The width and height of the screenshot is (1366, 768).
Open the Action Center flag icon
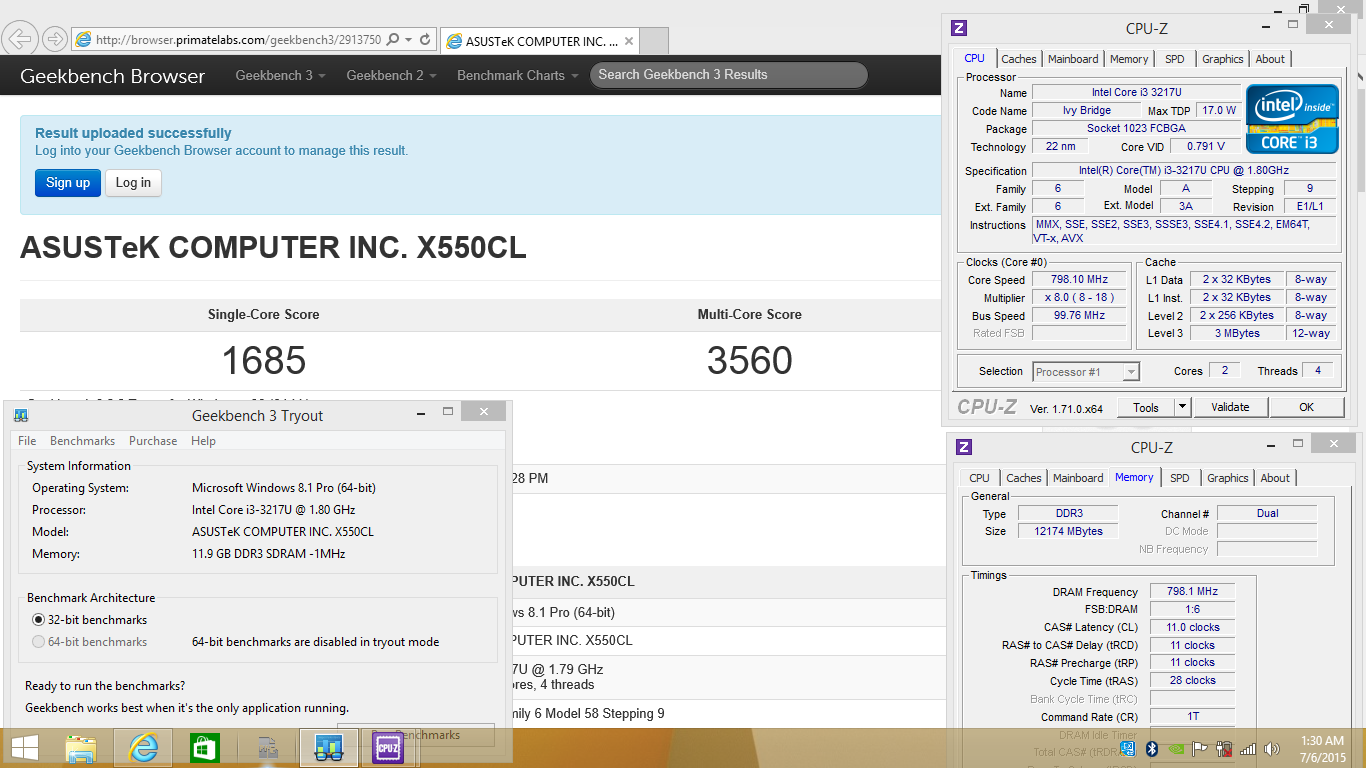pos(1200,748)
